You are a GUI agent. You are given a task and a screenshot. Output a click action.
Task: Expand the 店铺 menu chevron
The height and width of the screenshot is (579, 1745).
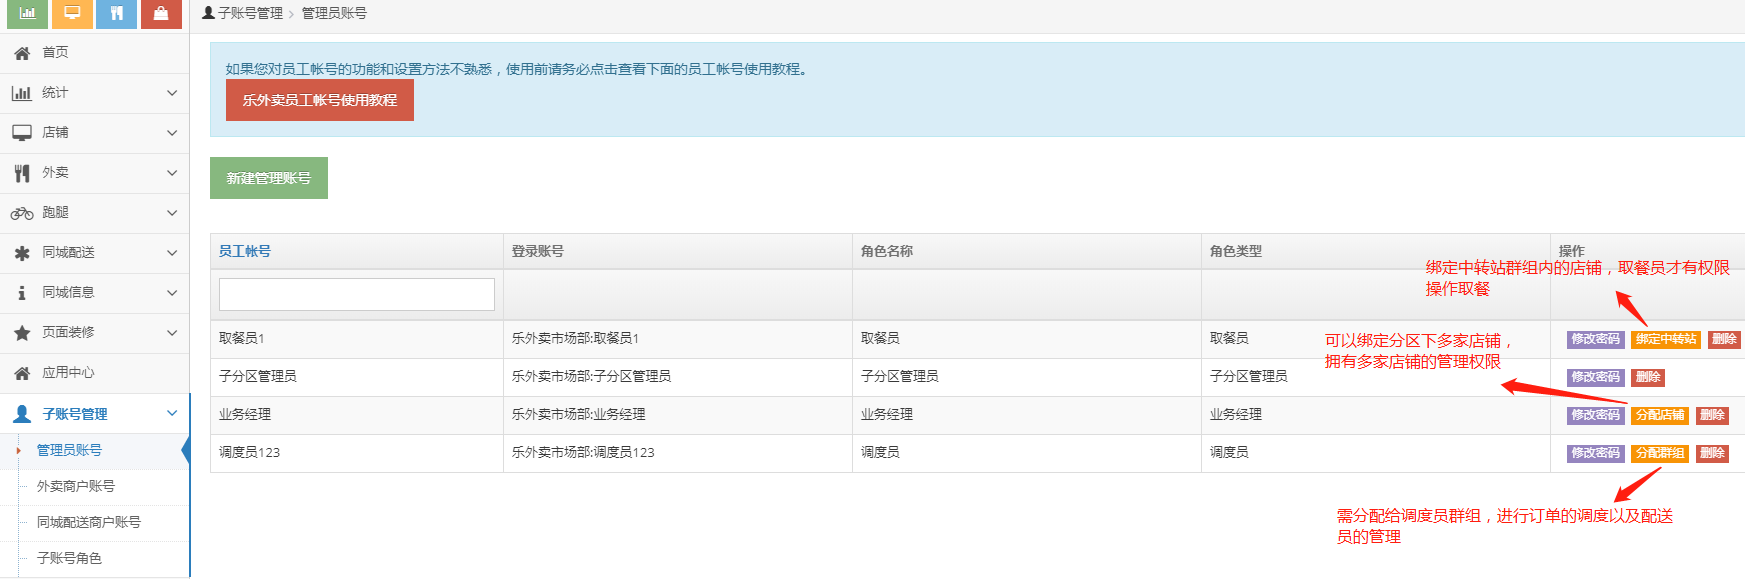172,133
